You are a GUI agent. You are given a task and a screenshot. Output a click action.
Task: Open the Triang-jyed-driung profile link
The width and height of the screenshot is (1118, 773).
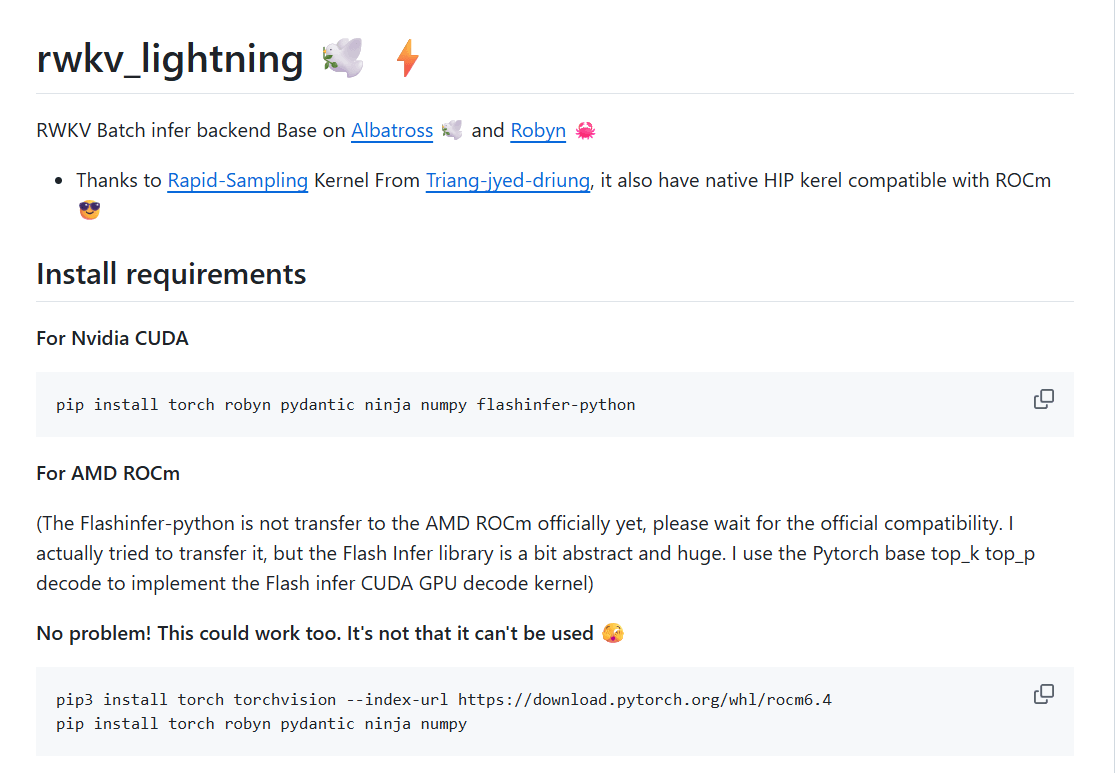click(x=507, y=180)
